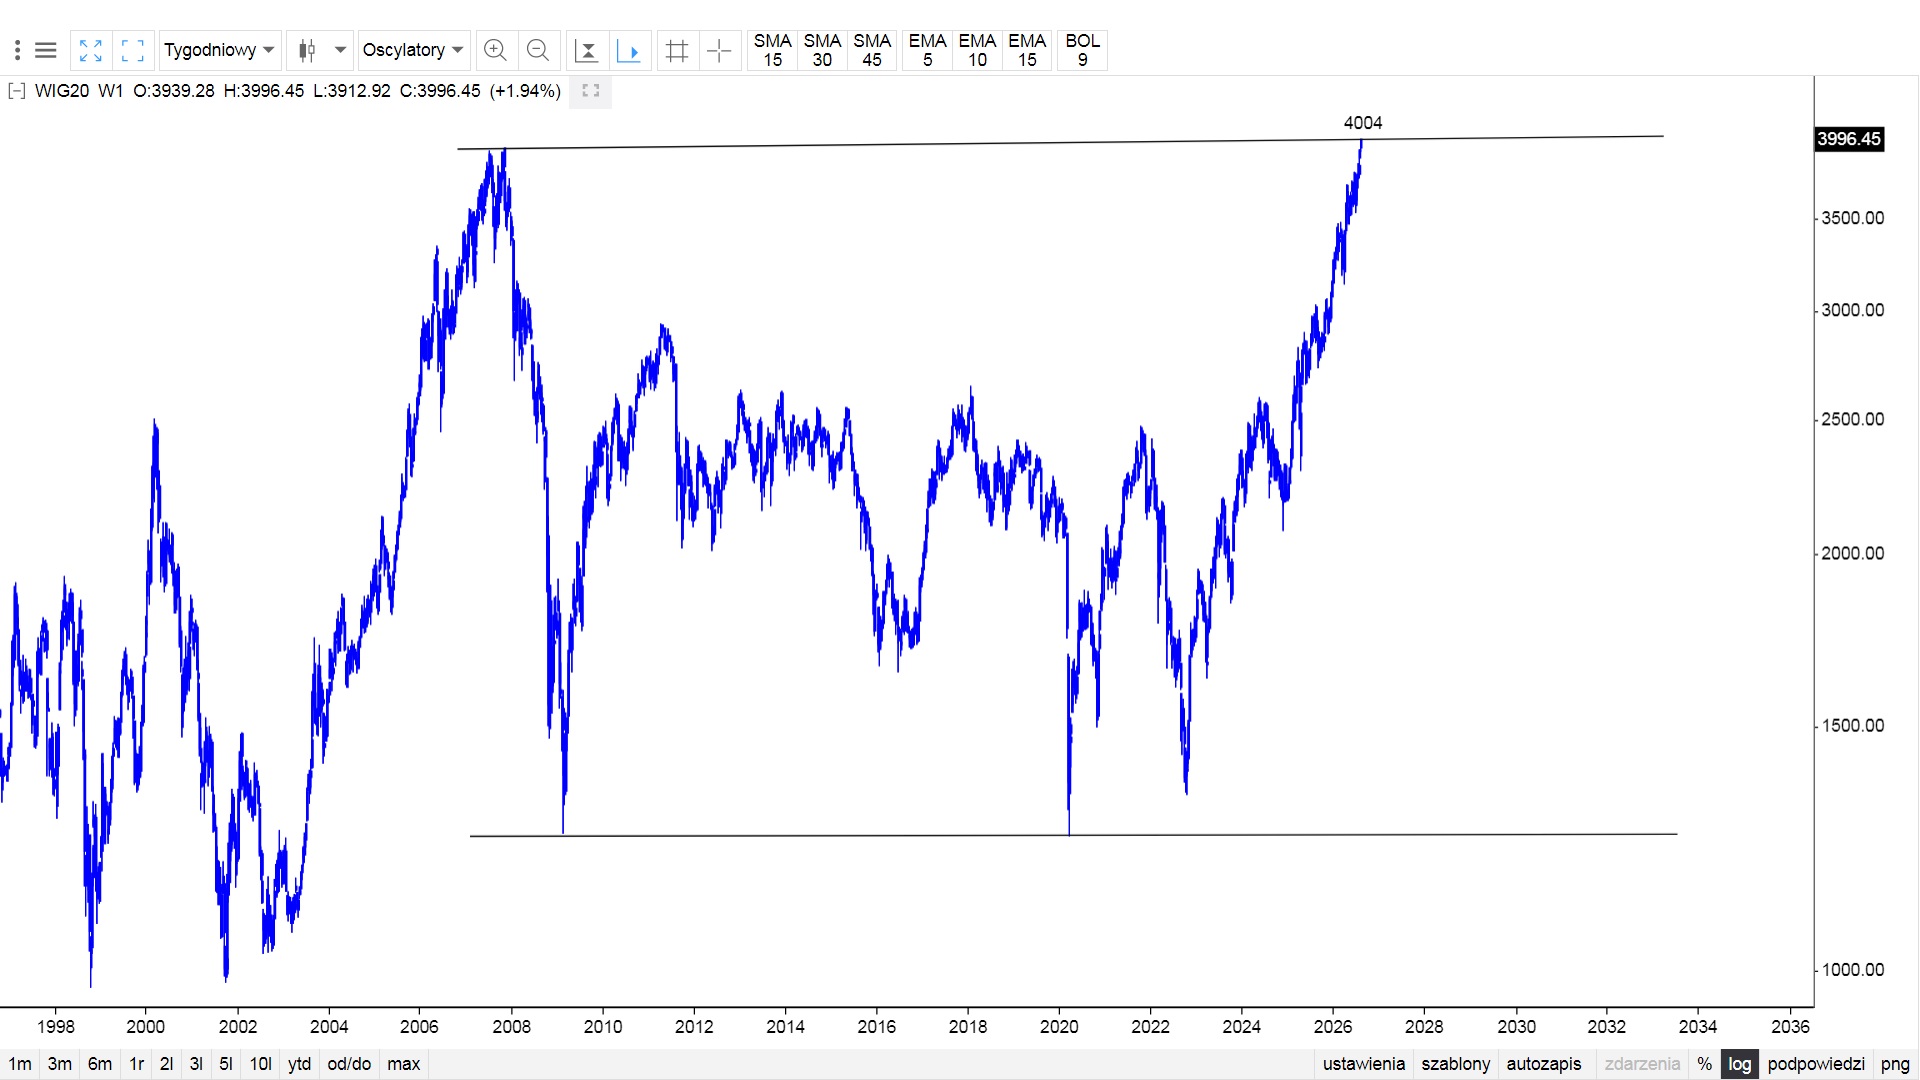Screen dimensions: 1920x1080
Task: Select the ytd time range
Action: [x=299, y=1064]
